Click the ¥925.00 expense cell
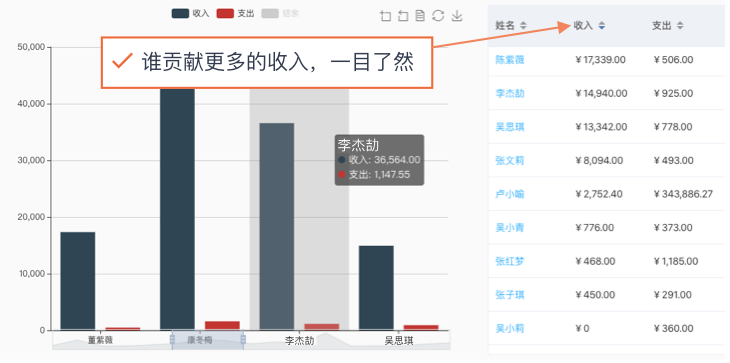This screenshot has width=730, height=363. [673, 94]
